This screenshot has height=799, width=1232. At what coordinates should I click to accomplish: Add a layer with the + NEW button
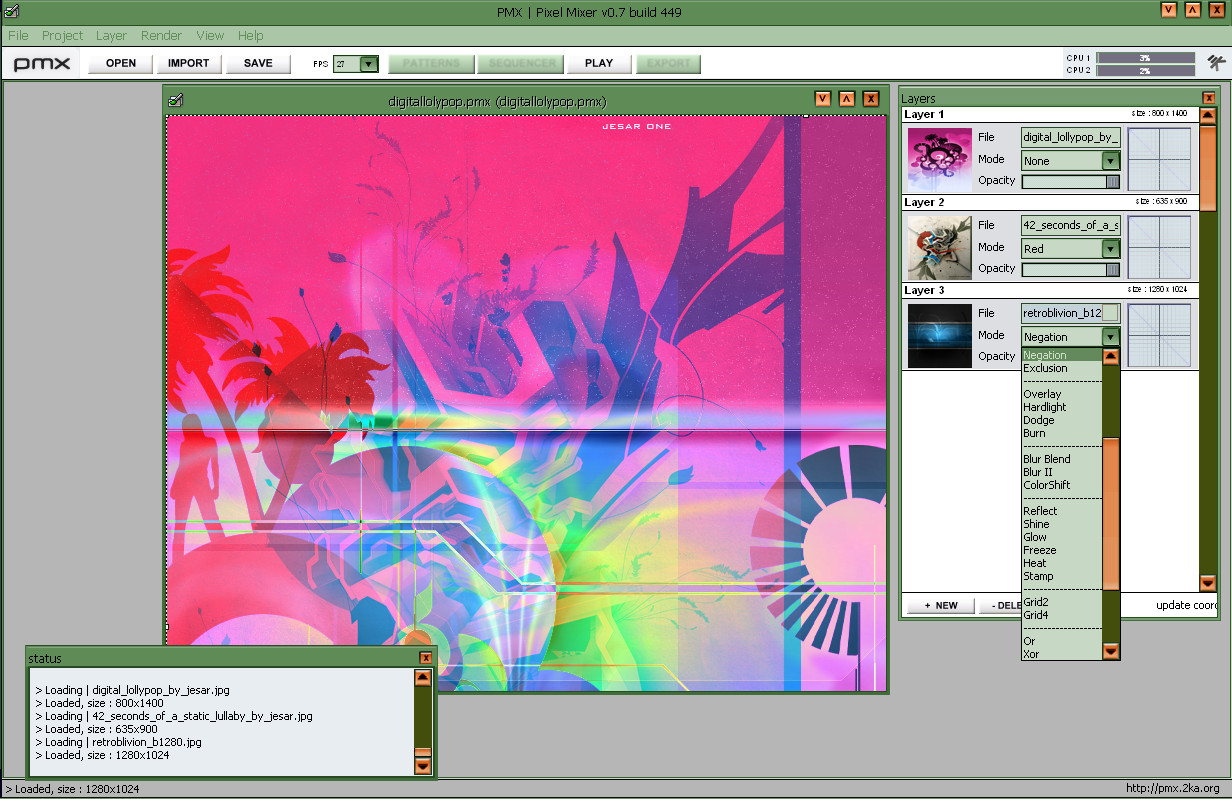[941, 605]
